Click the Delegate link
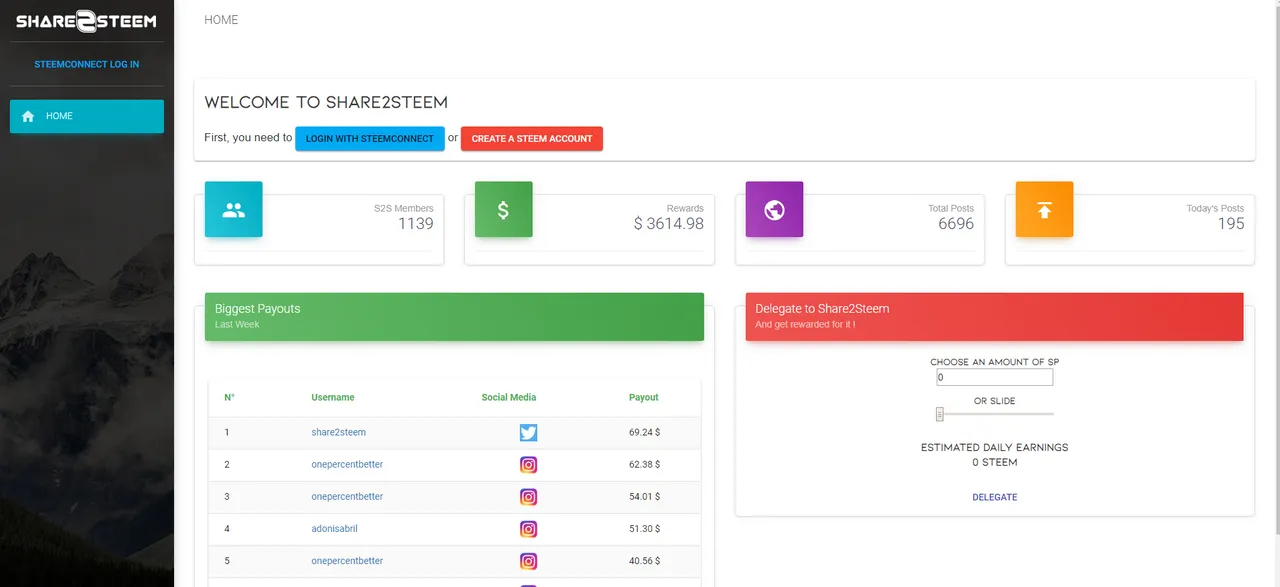Viewport: 1280px width, 587px height. pyautogui.click(x=995, y=497)
